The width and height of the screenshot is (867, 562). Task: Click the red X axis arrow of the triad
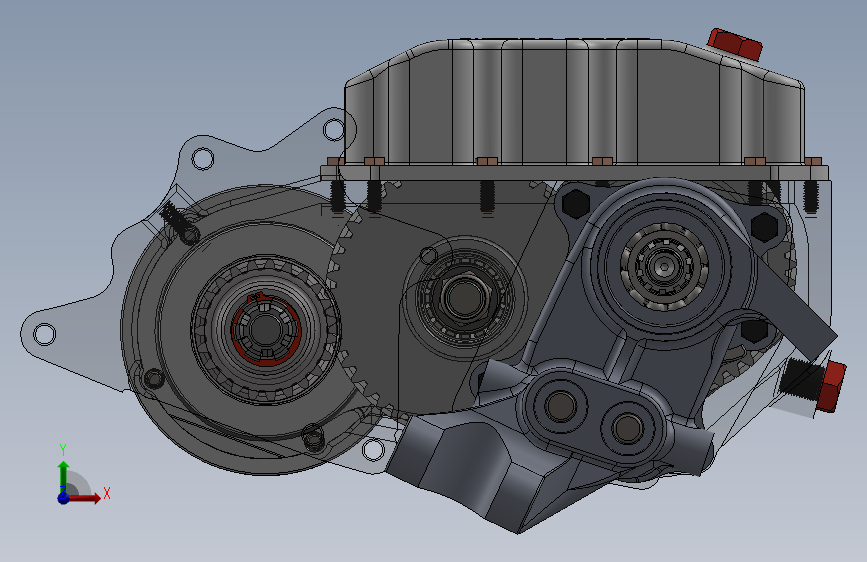point(84,498)
